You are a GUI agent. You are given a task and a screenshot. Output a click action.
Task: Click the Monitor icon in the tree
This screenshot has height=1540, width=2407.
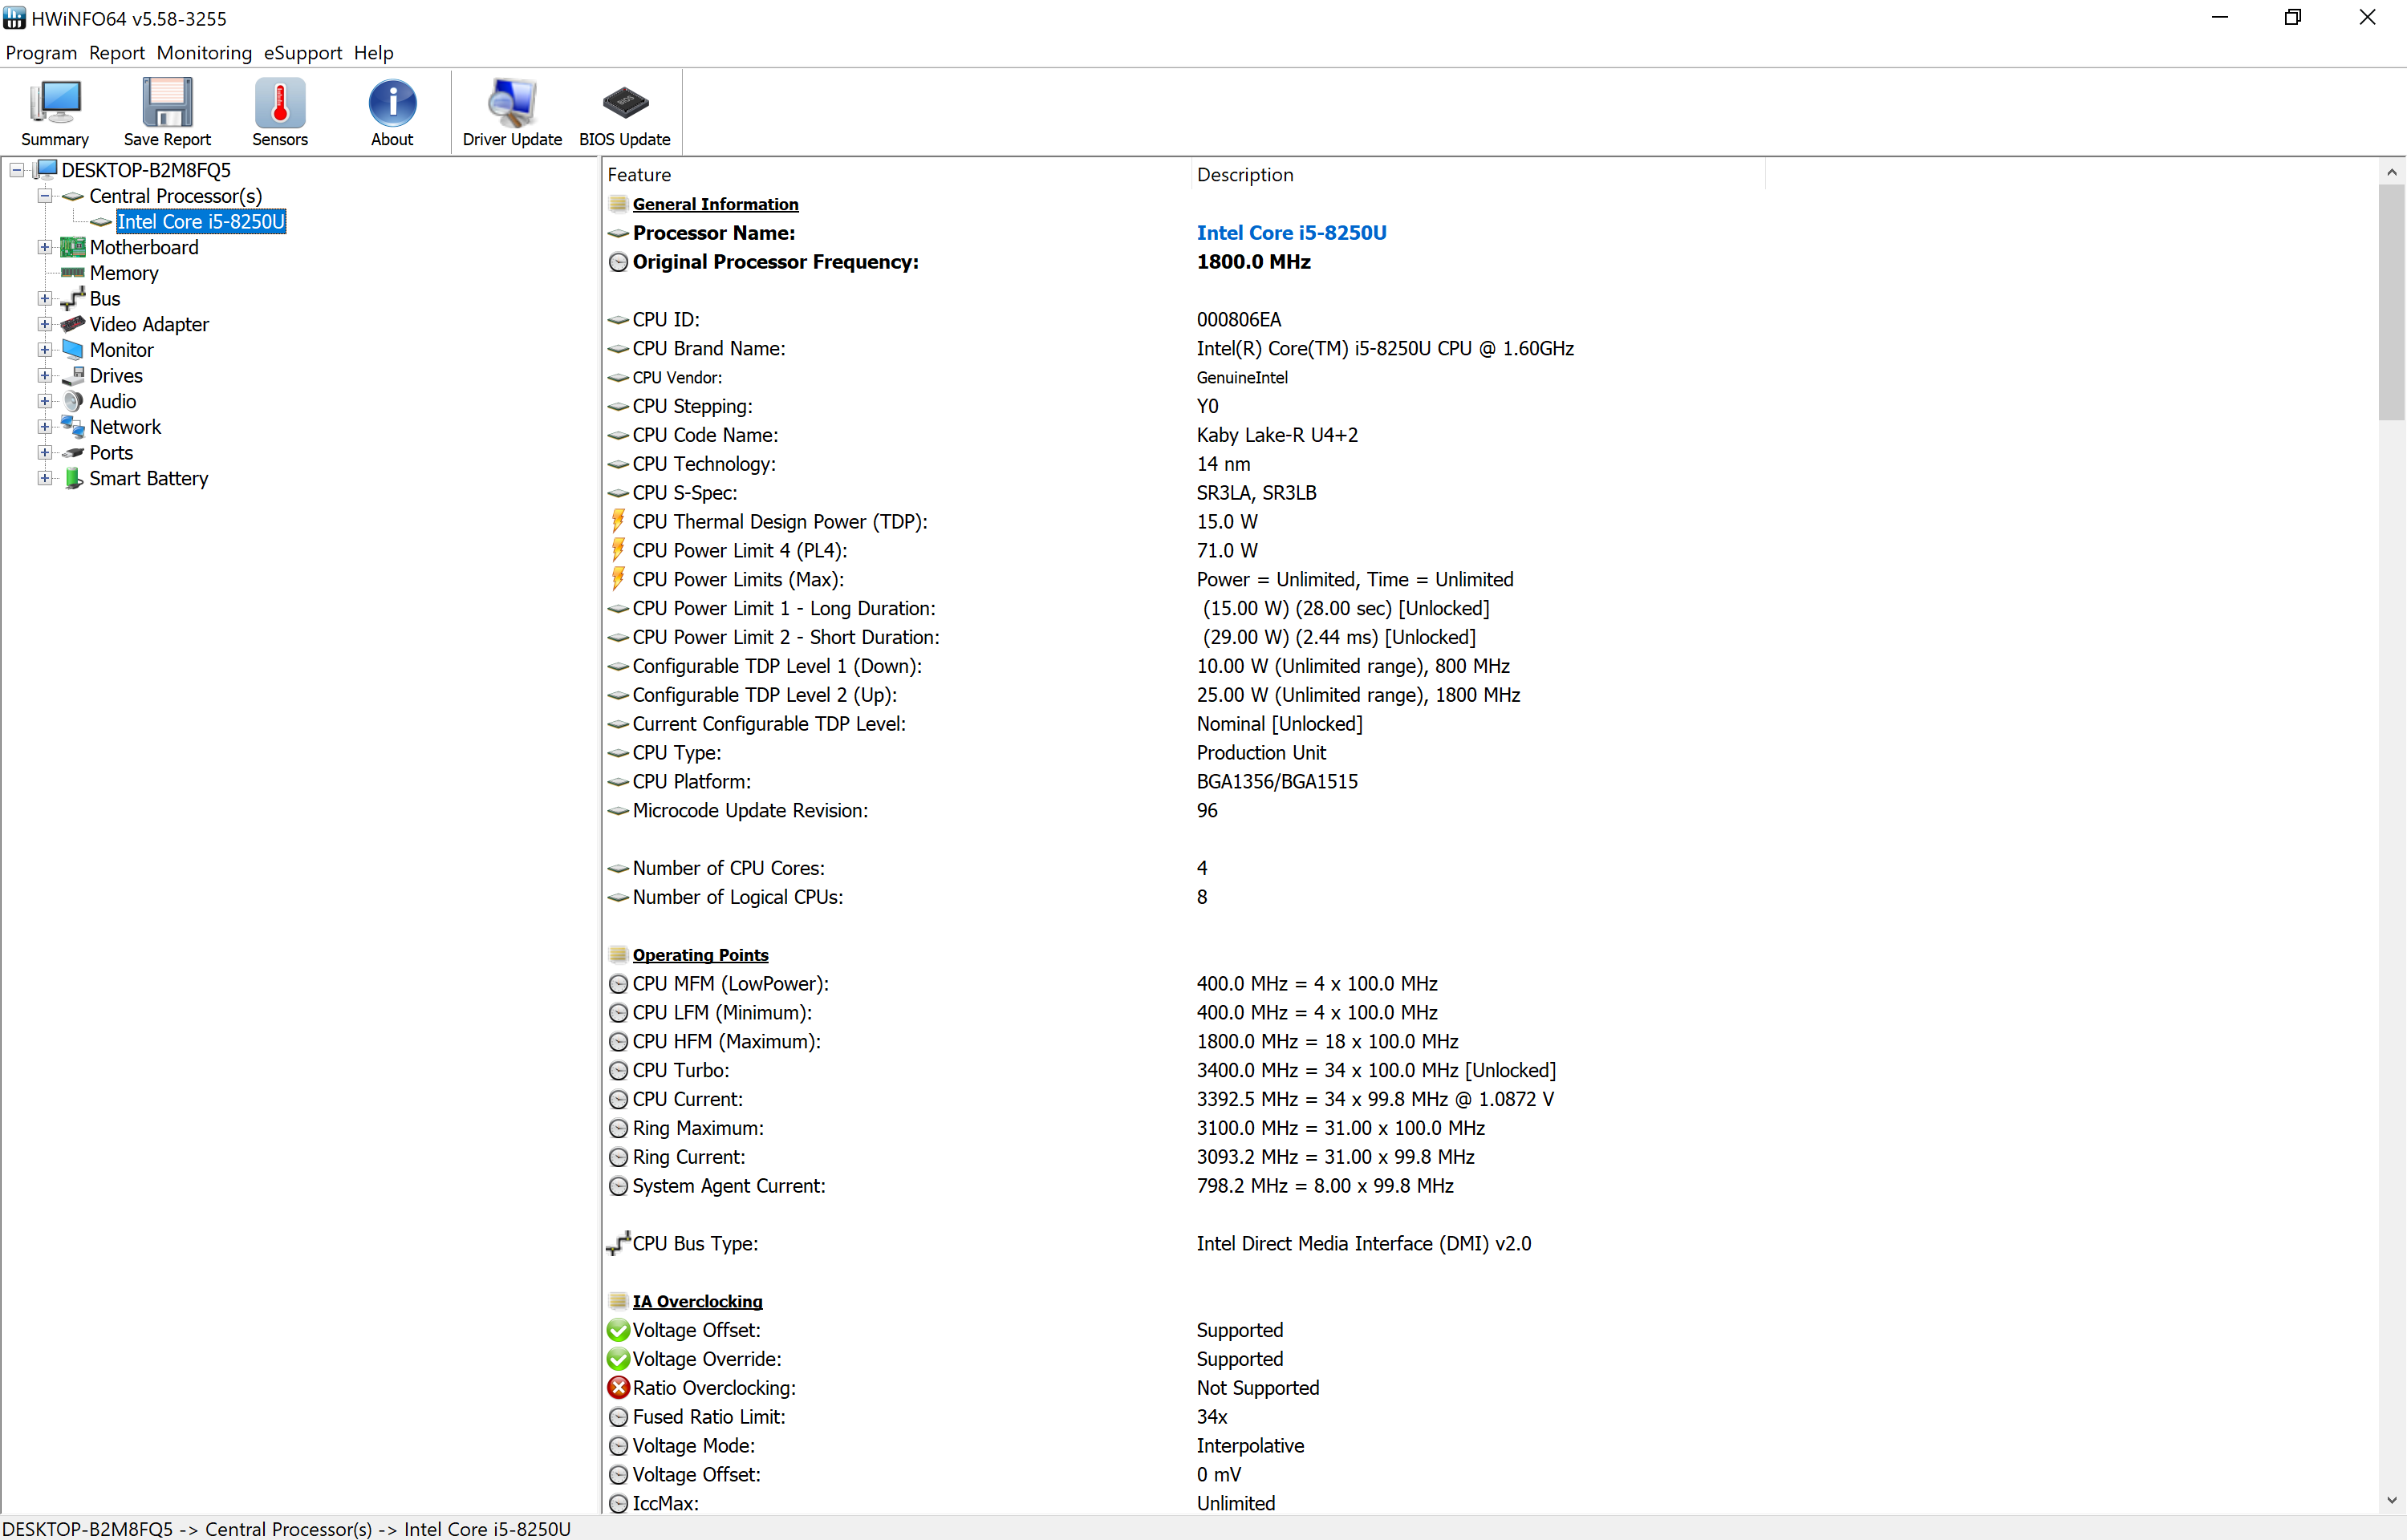point(73,350)
